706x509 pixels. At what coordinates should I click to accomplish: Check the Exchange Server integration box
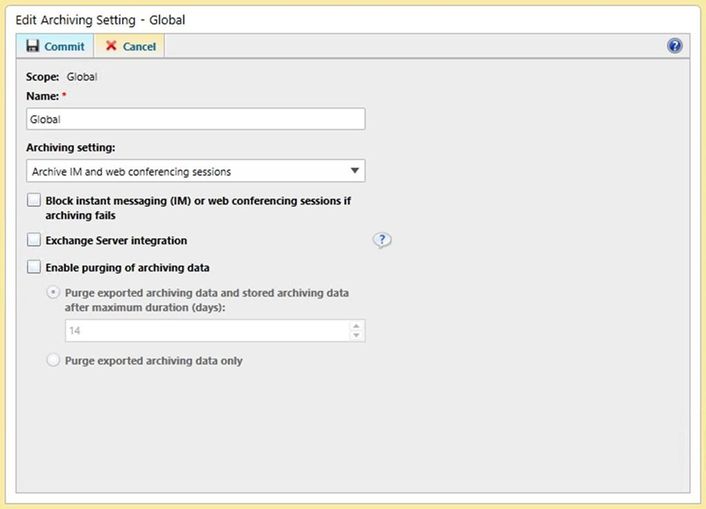click(x=34, y=240)
